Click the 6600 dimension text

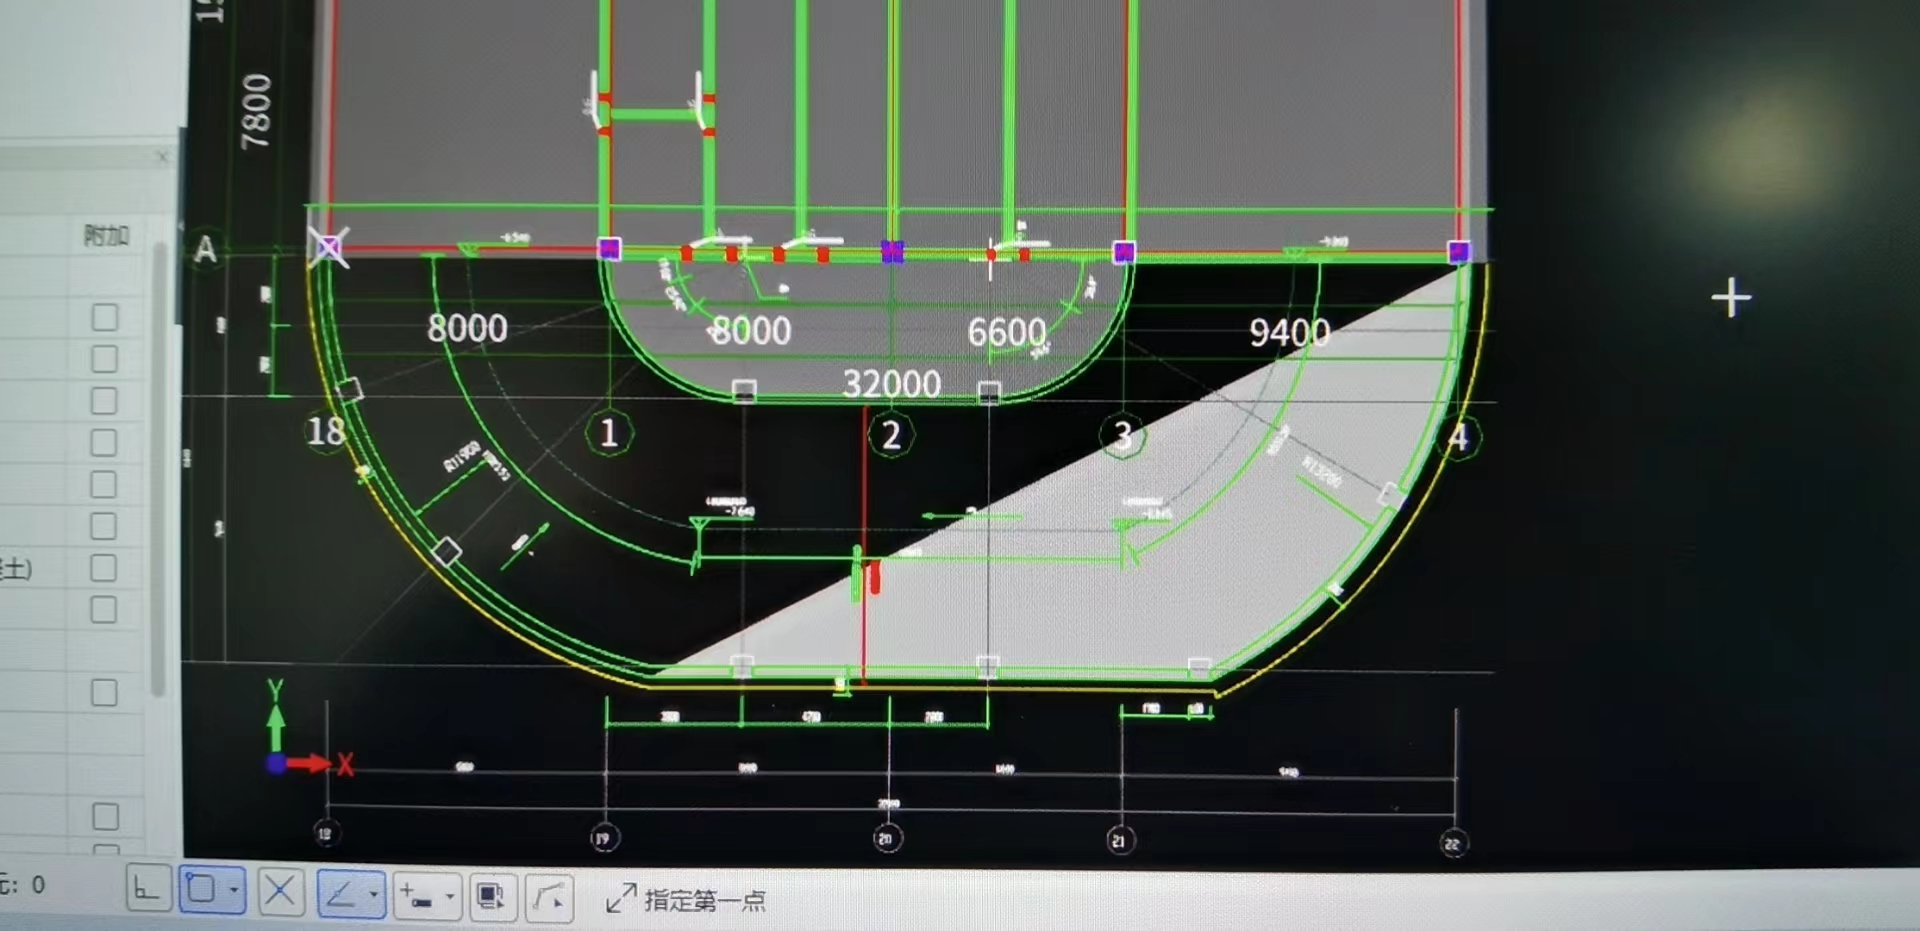tap(1006, 332)
